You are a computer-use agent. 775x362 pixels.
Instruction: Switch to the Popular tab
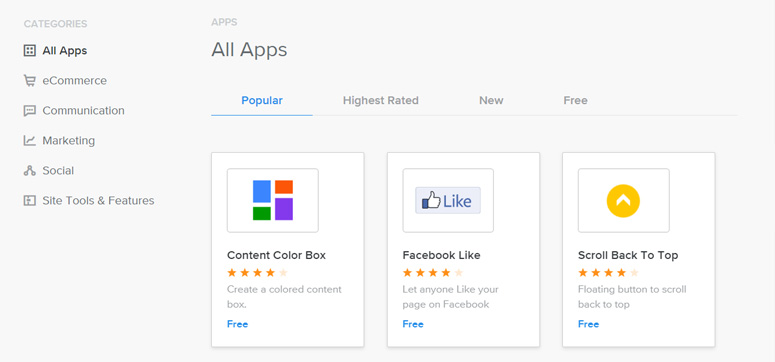pos(262,100)
